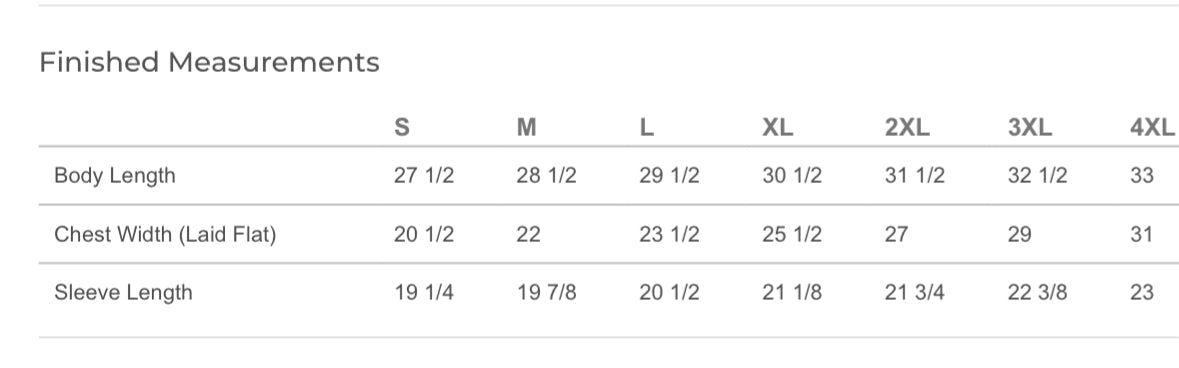Select the 3XL size column header
The width and height of the screenshot is (1179, 368).
[1030, 128]
